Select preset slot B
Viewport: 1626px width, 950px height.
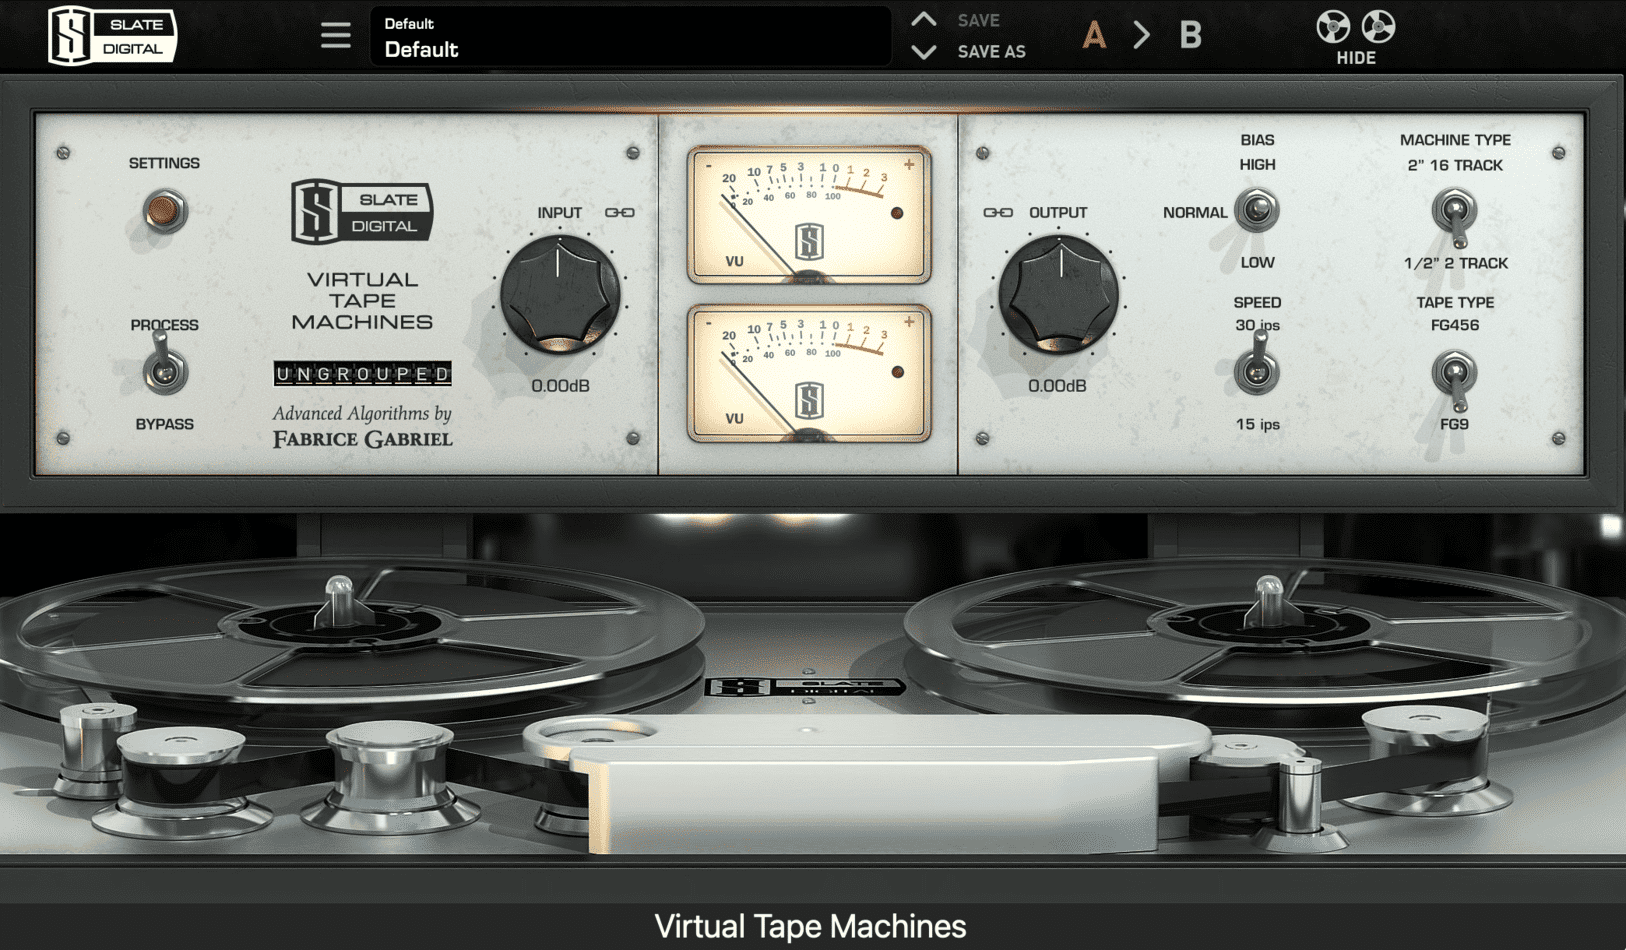point(1190,36)
